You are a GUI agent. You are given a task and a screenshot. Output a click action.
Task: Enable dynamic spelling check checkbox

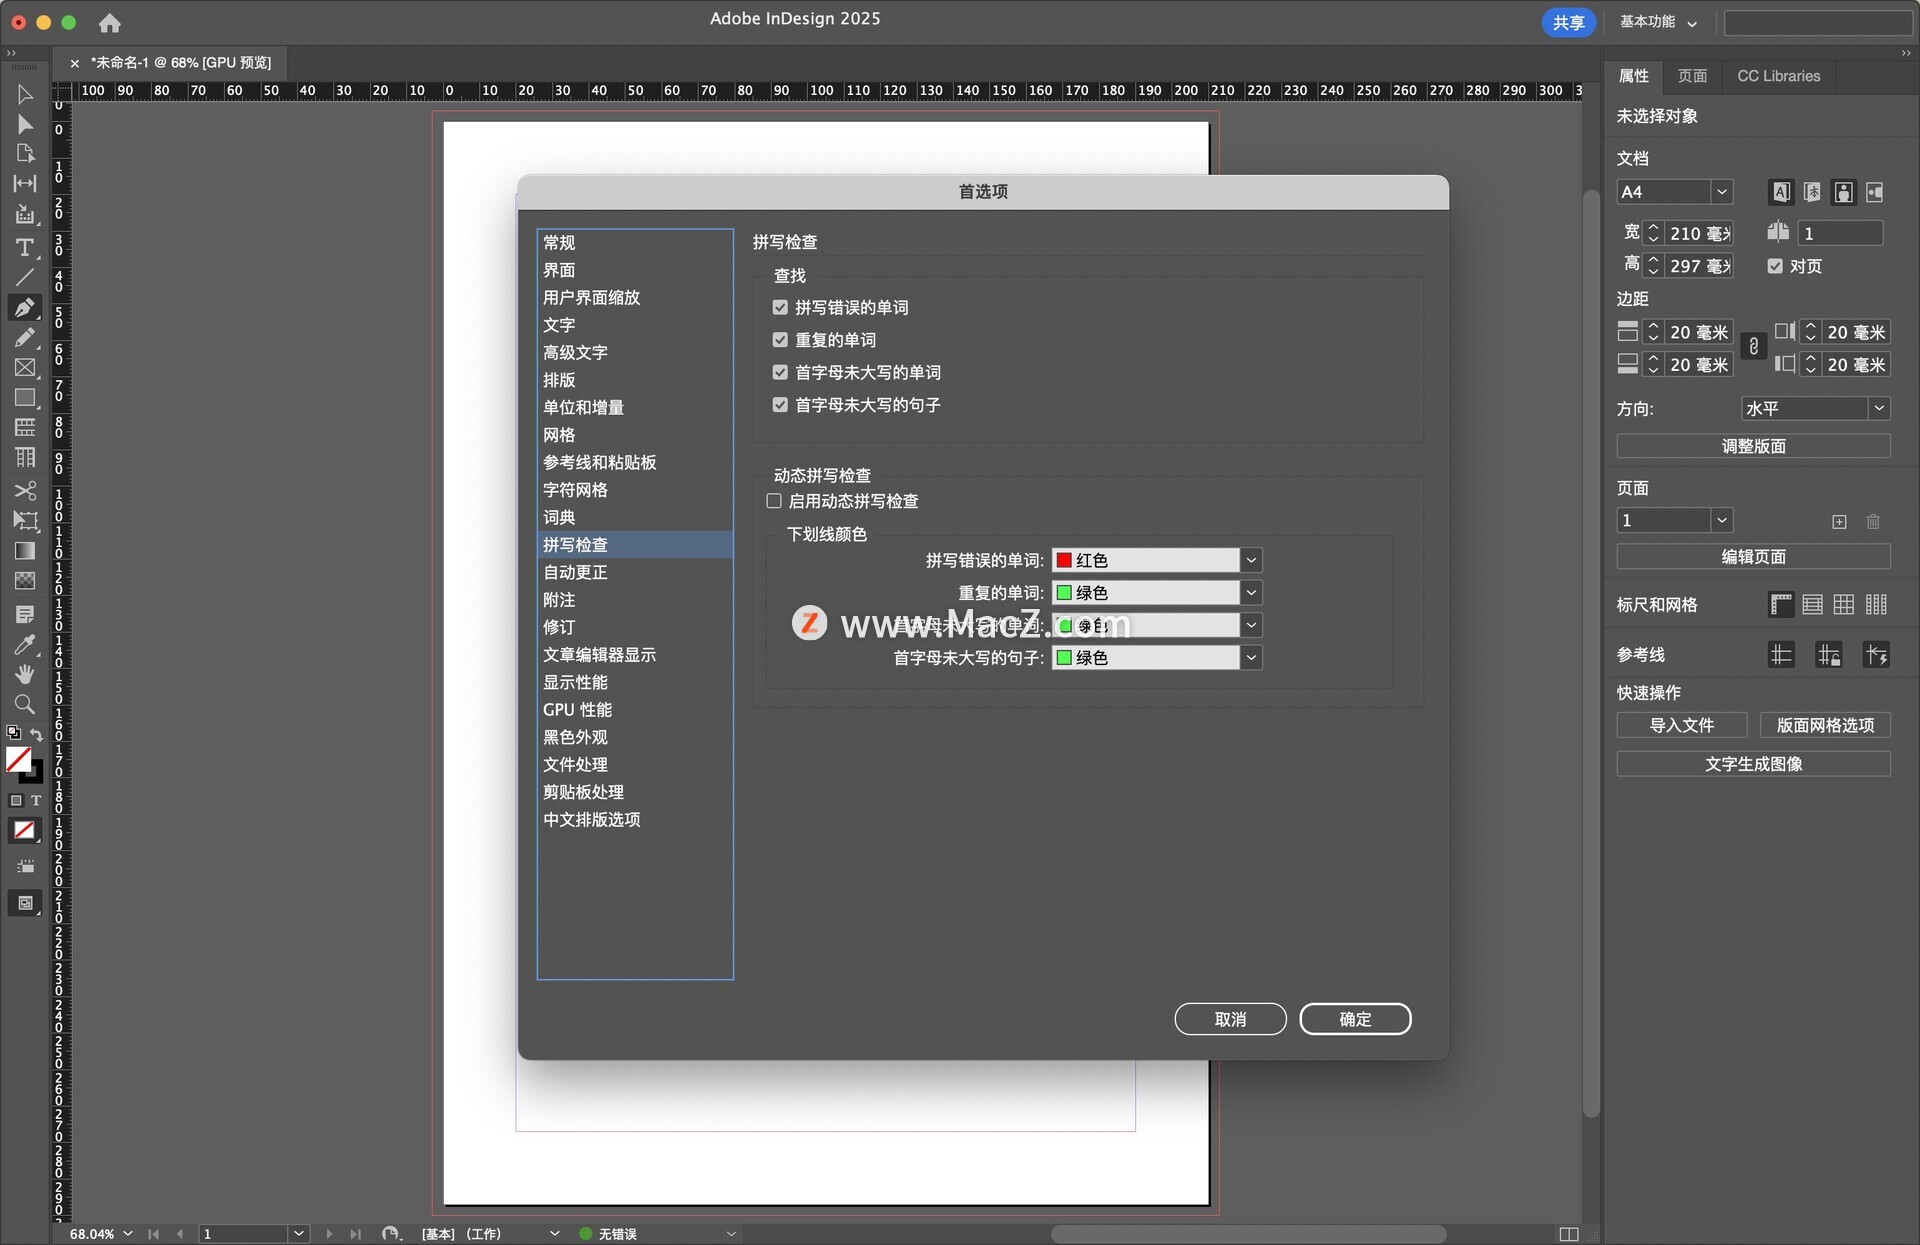(774, 501)
